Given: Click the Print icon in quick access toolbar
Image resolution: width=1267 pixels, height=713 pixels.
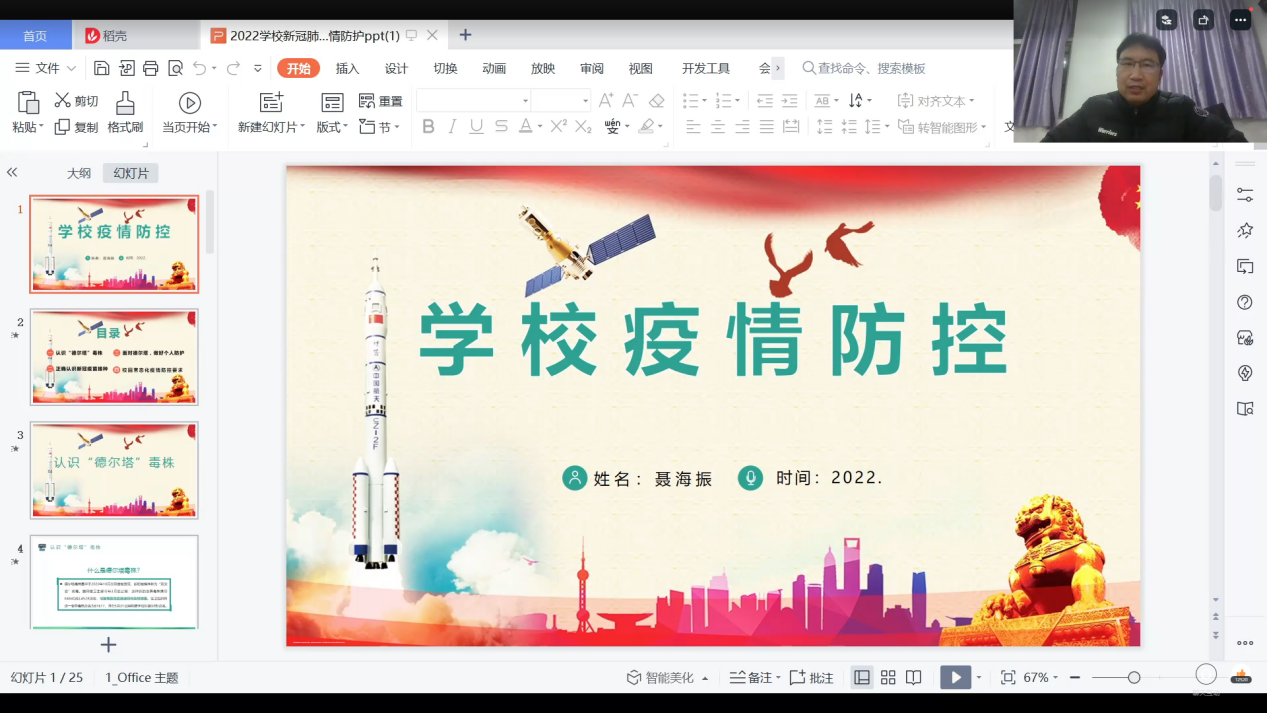Looking at the screenshot, I should coord(151,68).
